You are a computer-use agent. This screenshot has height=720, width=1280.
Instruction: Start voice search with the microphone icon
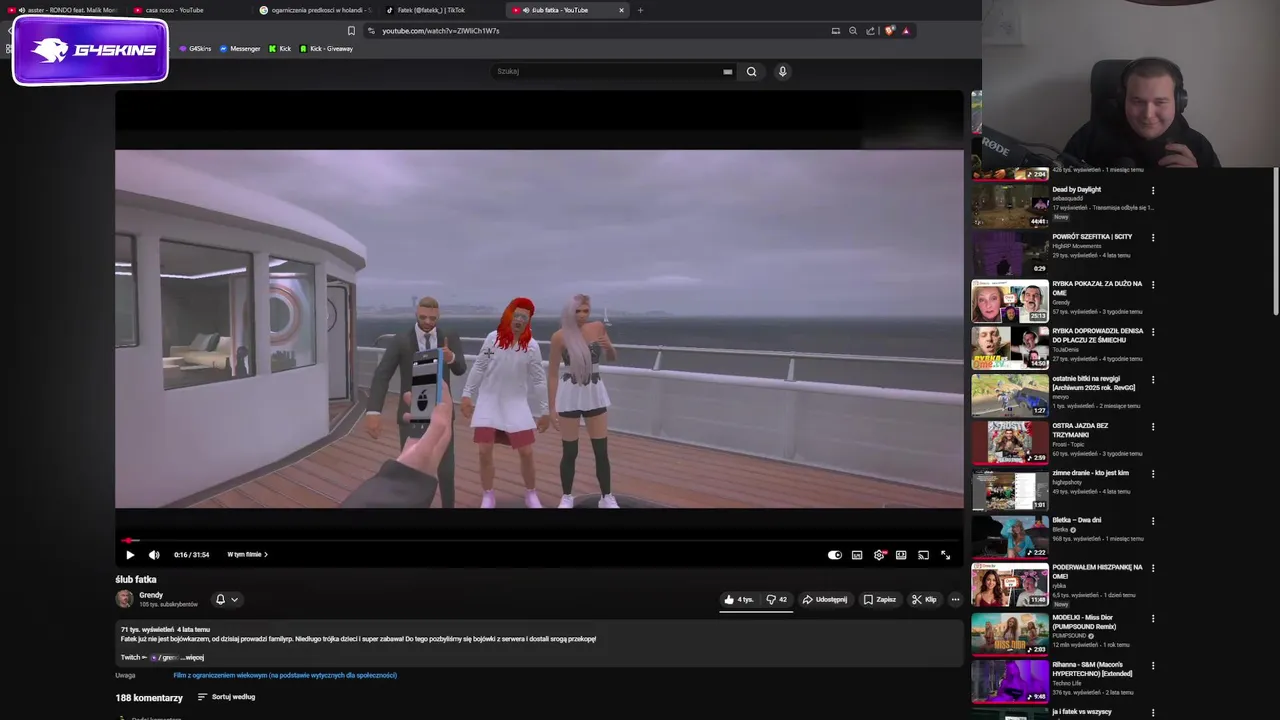pos(782,71)
